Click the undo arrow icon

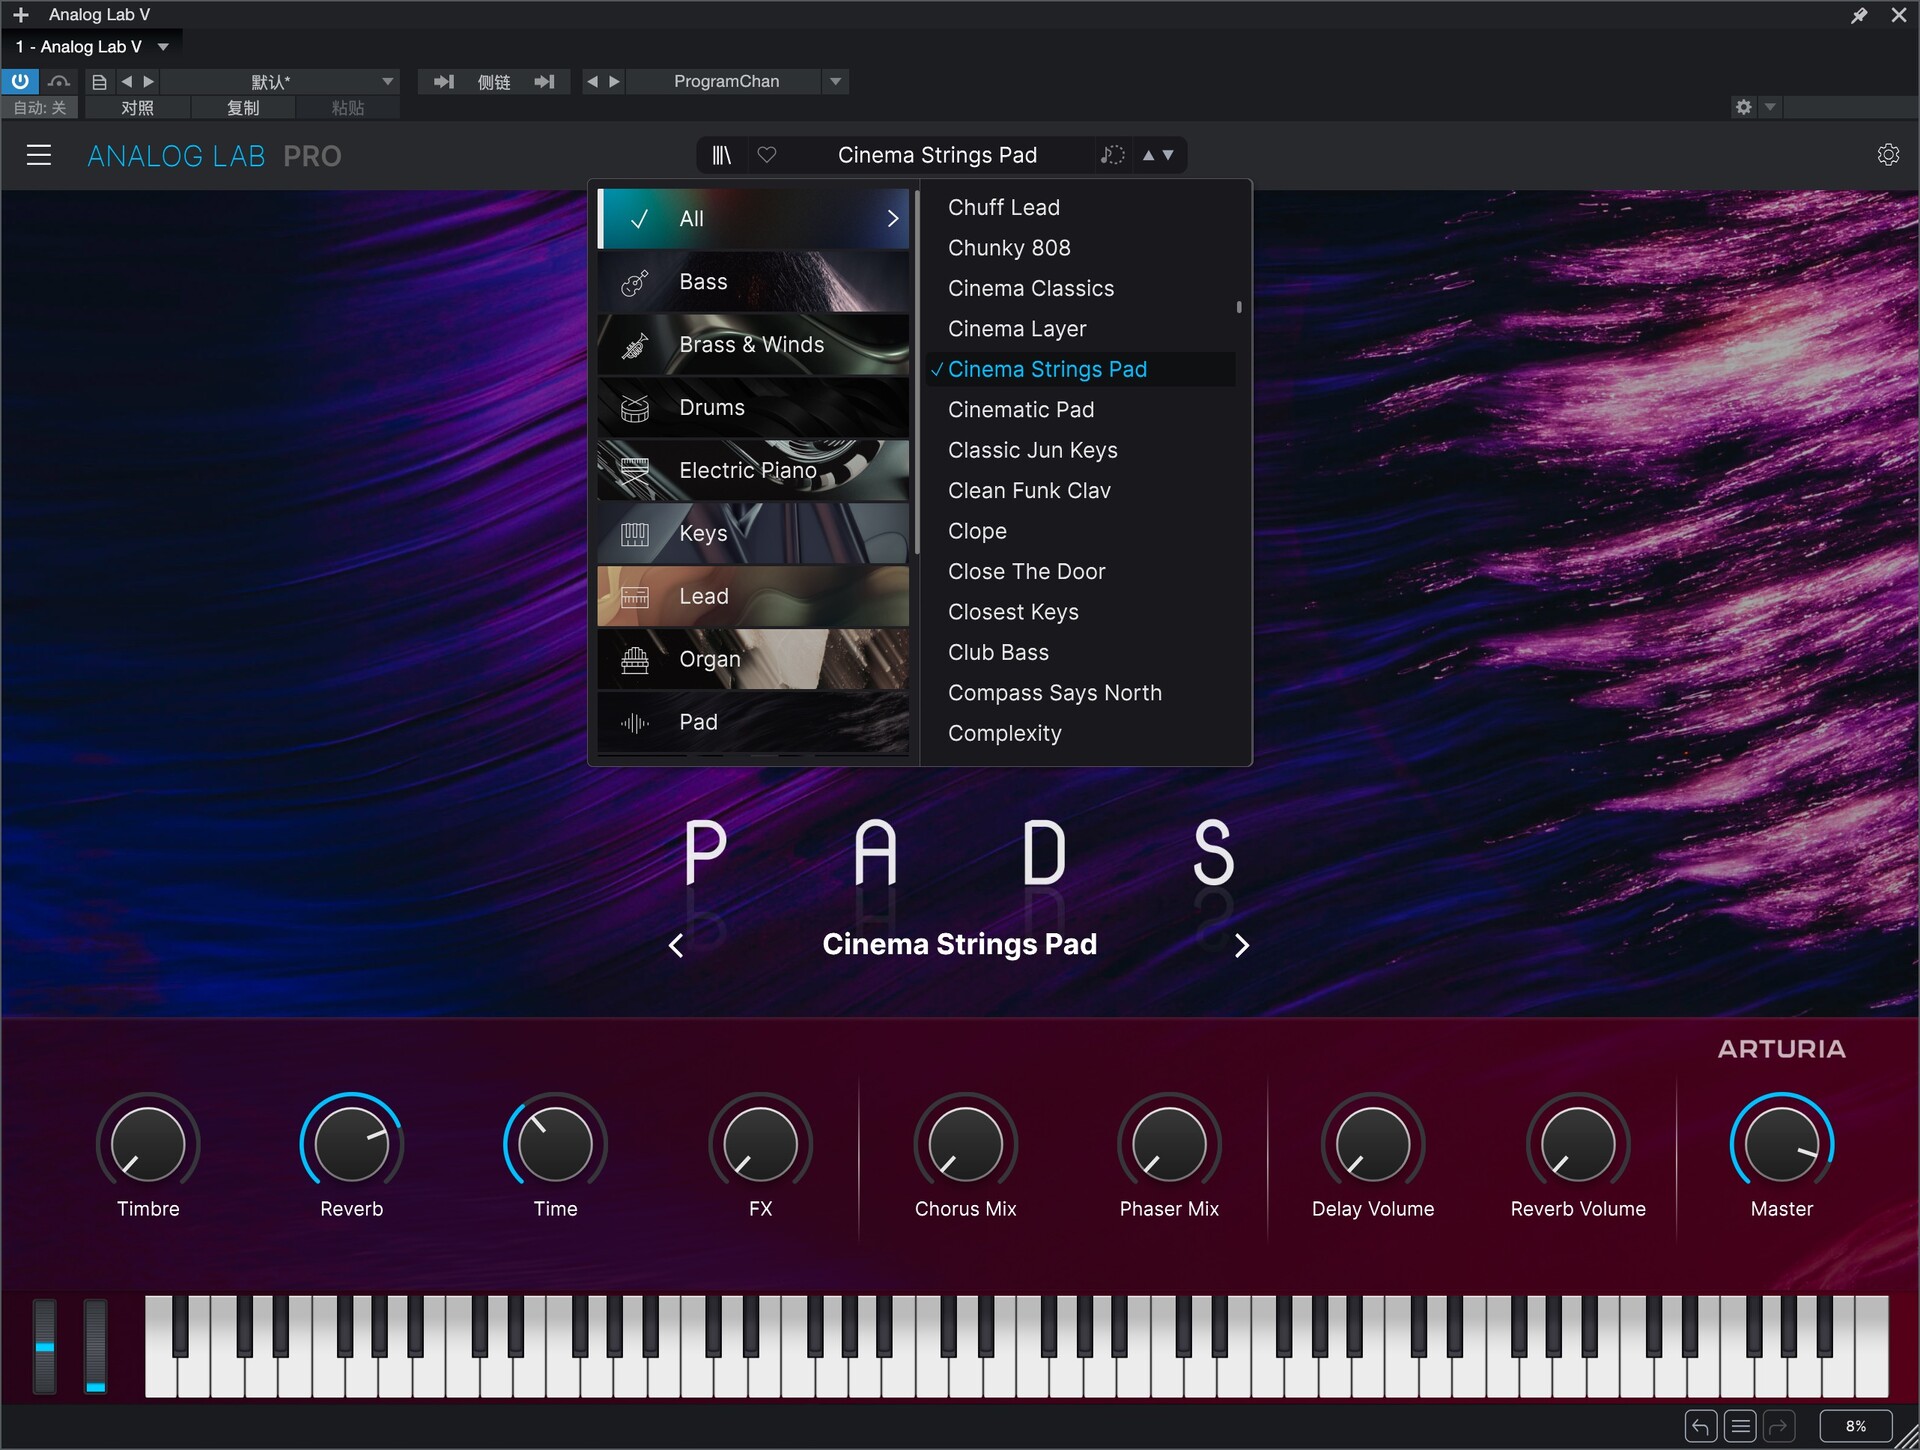(1700, 1426)
